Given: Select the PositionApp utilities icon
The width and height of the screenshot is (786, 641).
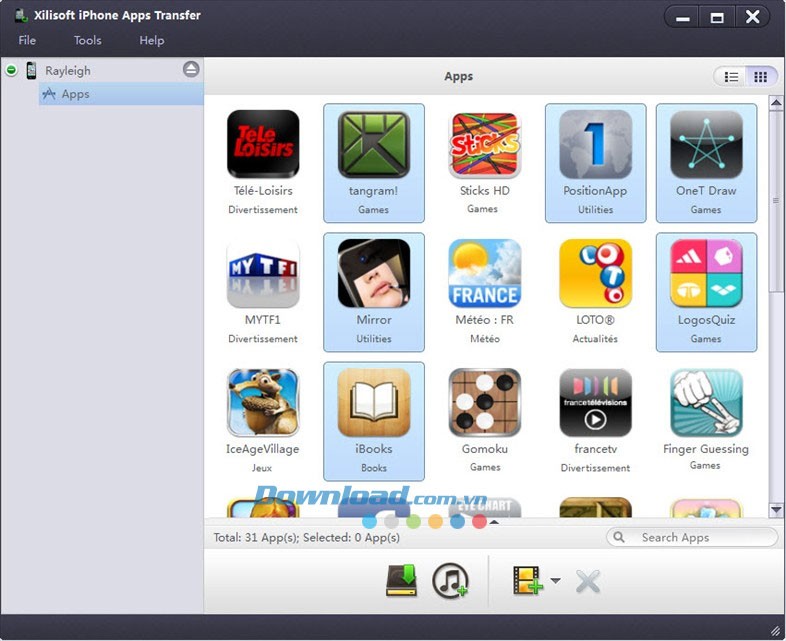Looking at the screenshot, I should coord(596,144).
